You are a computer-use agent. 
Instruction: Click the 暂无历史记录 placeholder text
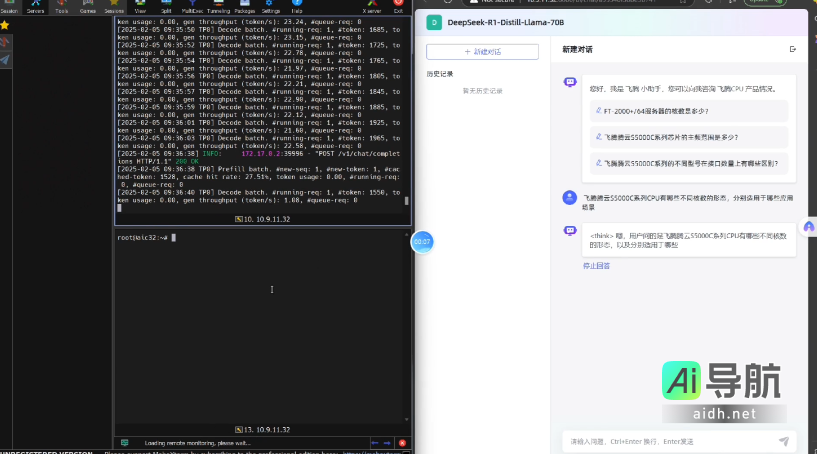click(482, 91)
